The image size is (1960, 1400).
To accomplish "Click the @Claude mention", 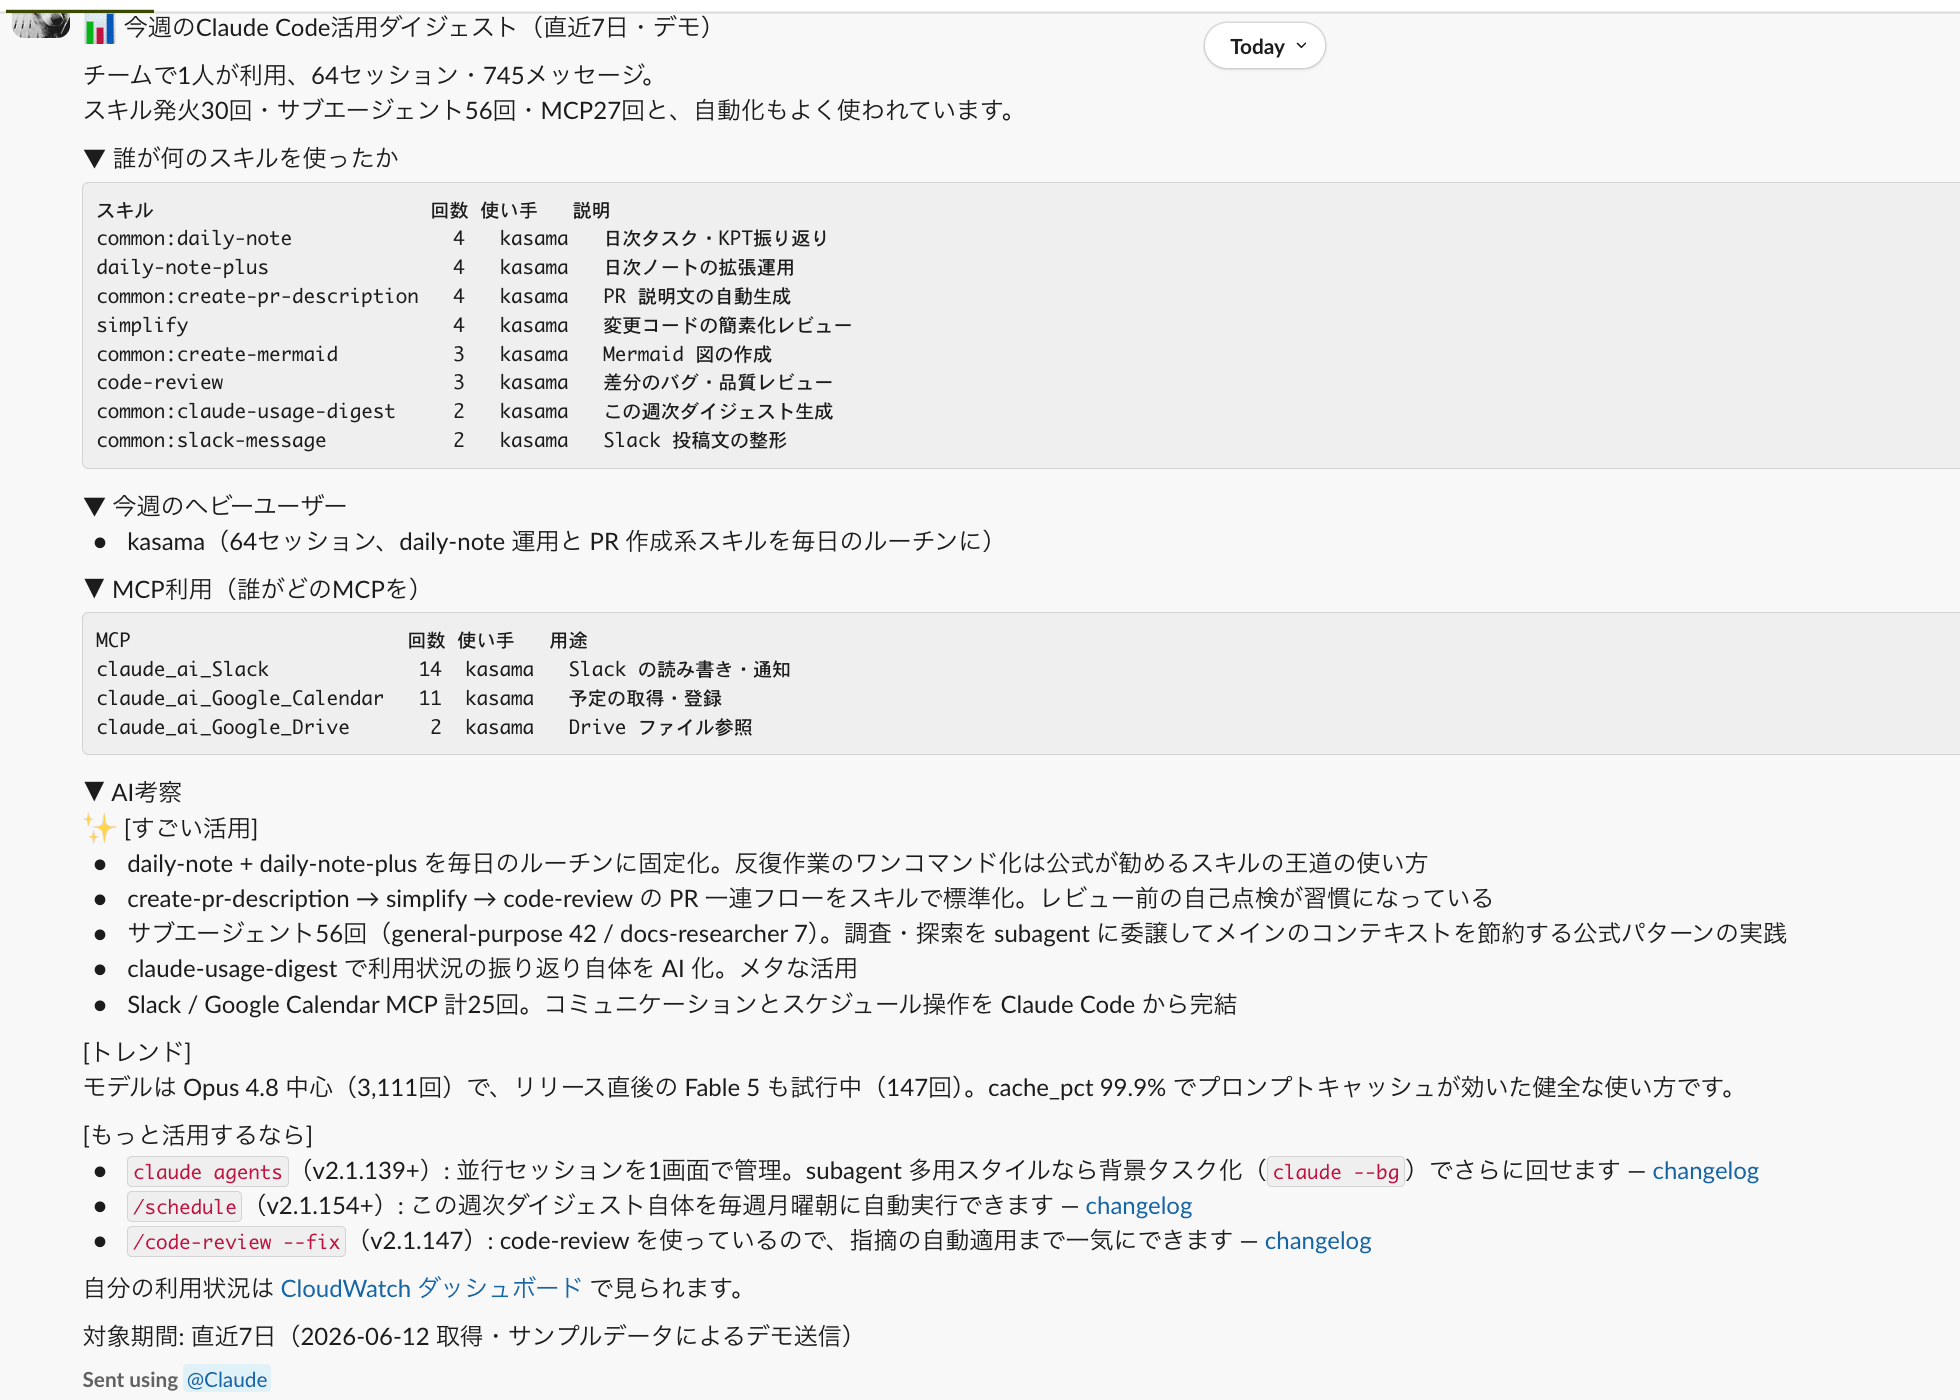I will (227, 1380).
